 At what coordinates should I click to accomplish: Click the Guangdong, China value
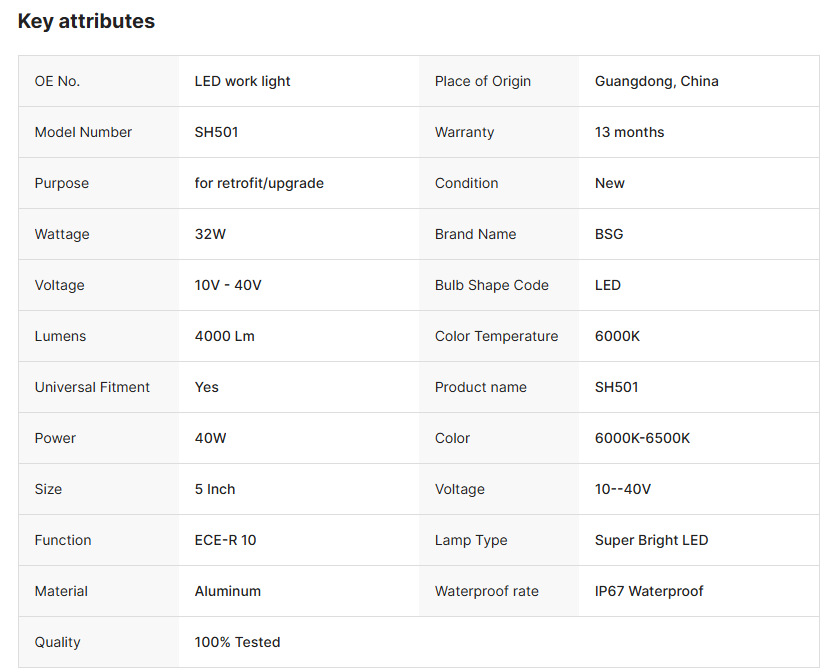(x=656, y=81)
